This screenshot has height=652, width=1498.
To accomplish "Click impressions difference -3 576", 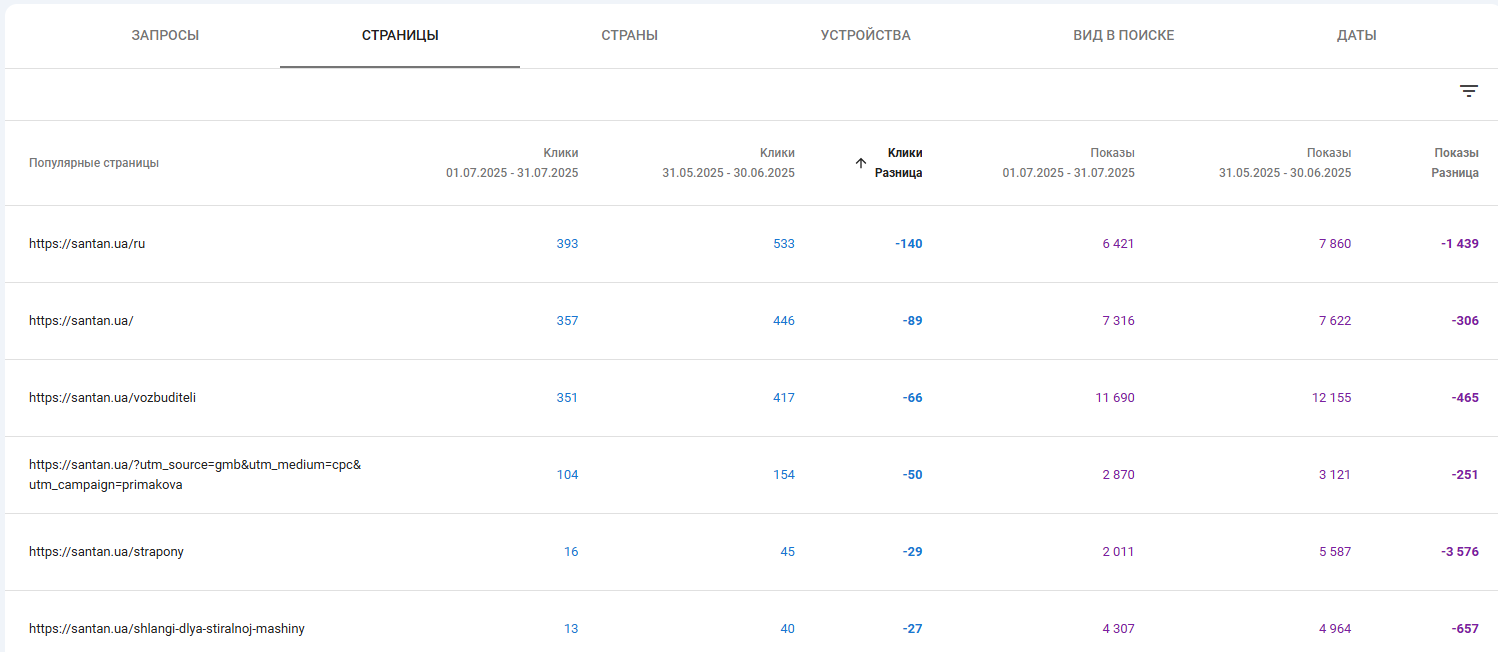I will pyautogui.click(x=1460, y=552).
